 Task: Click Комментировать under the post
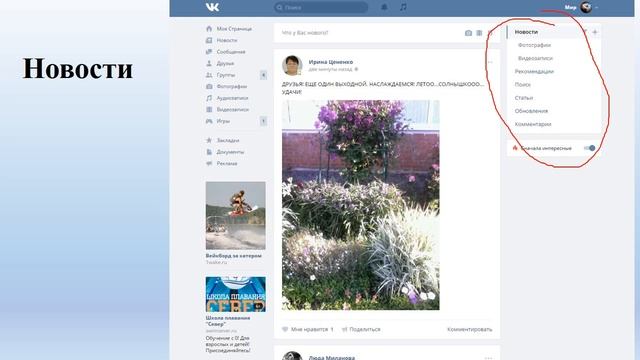pyautogui.click(x=469, y=329)
